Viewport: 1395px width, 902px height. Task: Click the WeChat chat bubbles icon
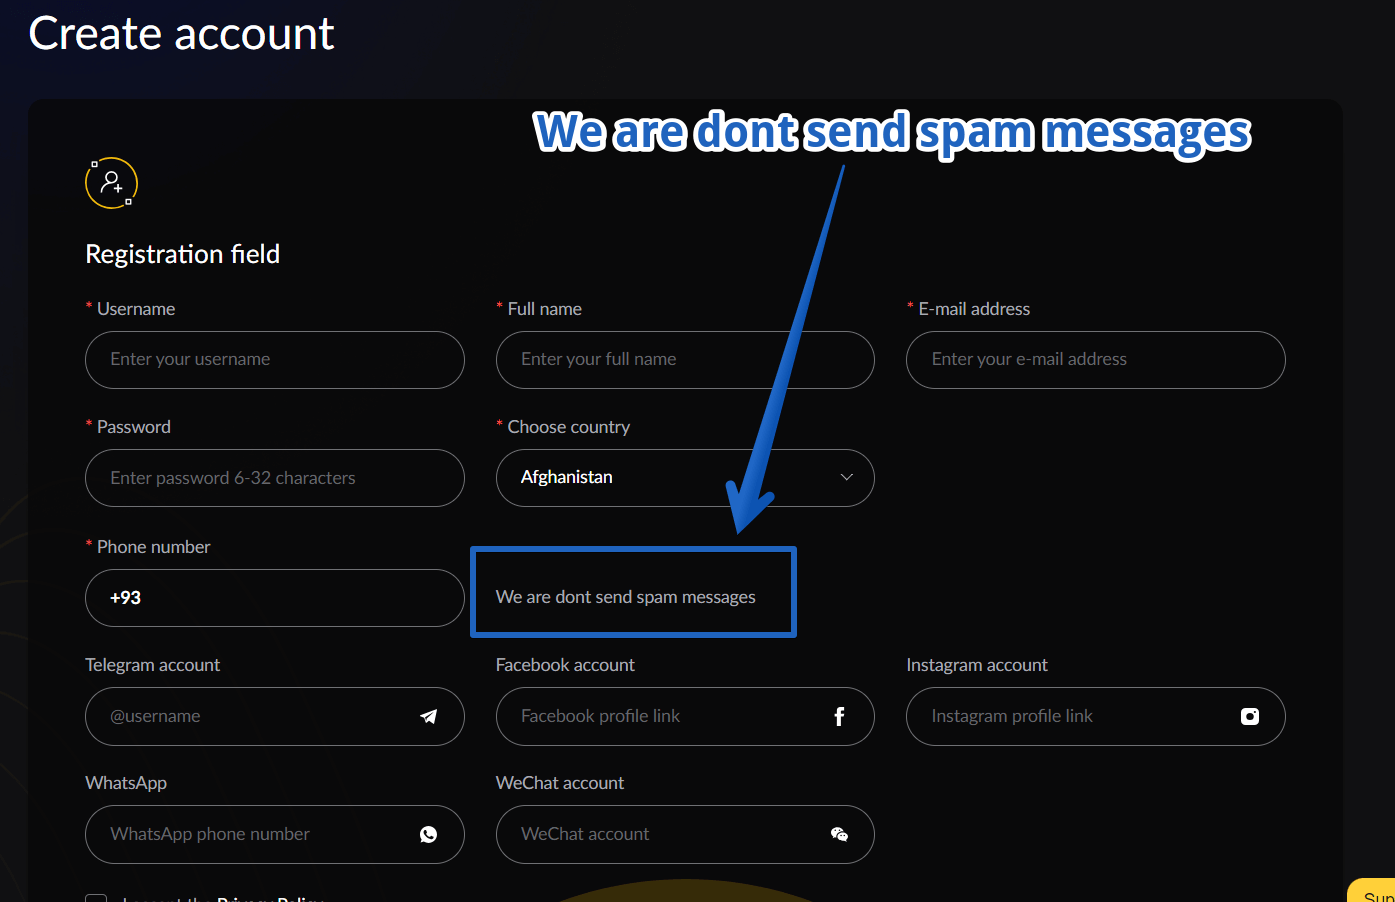point(839,834)
